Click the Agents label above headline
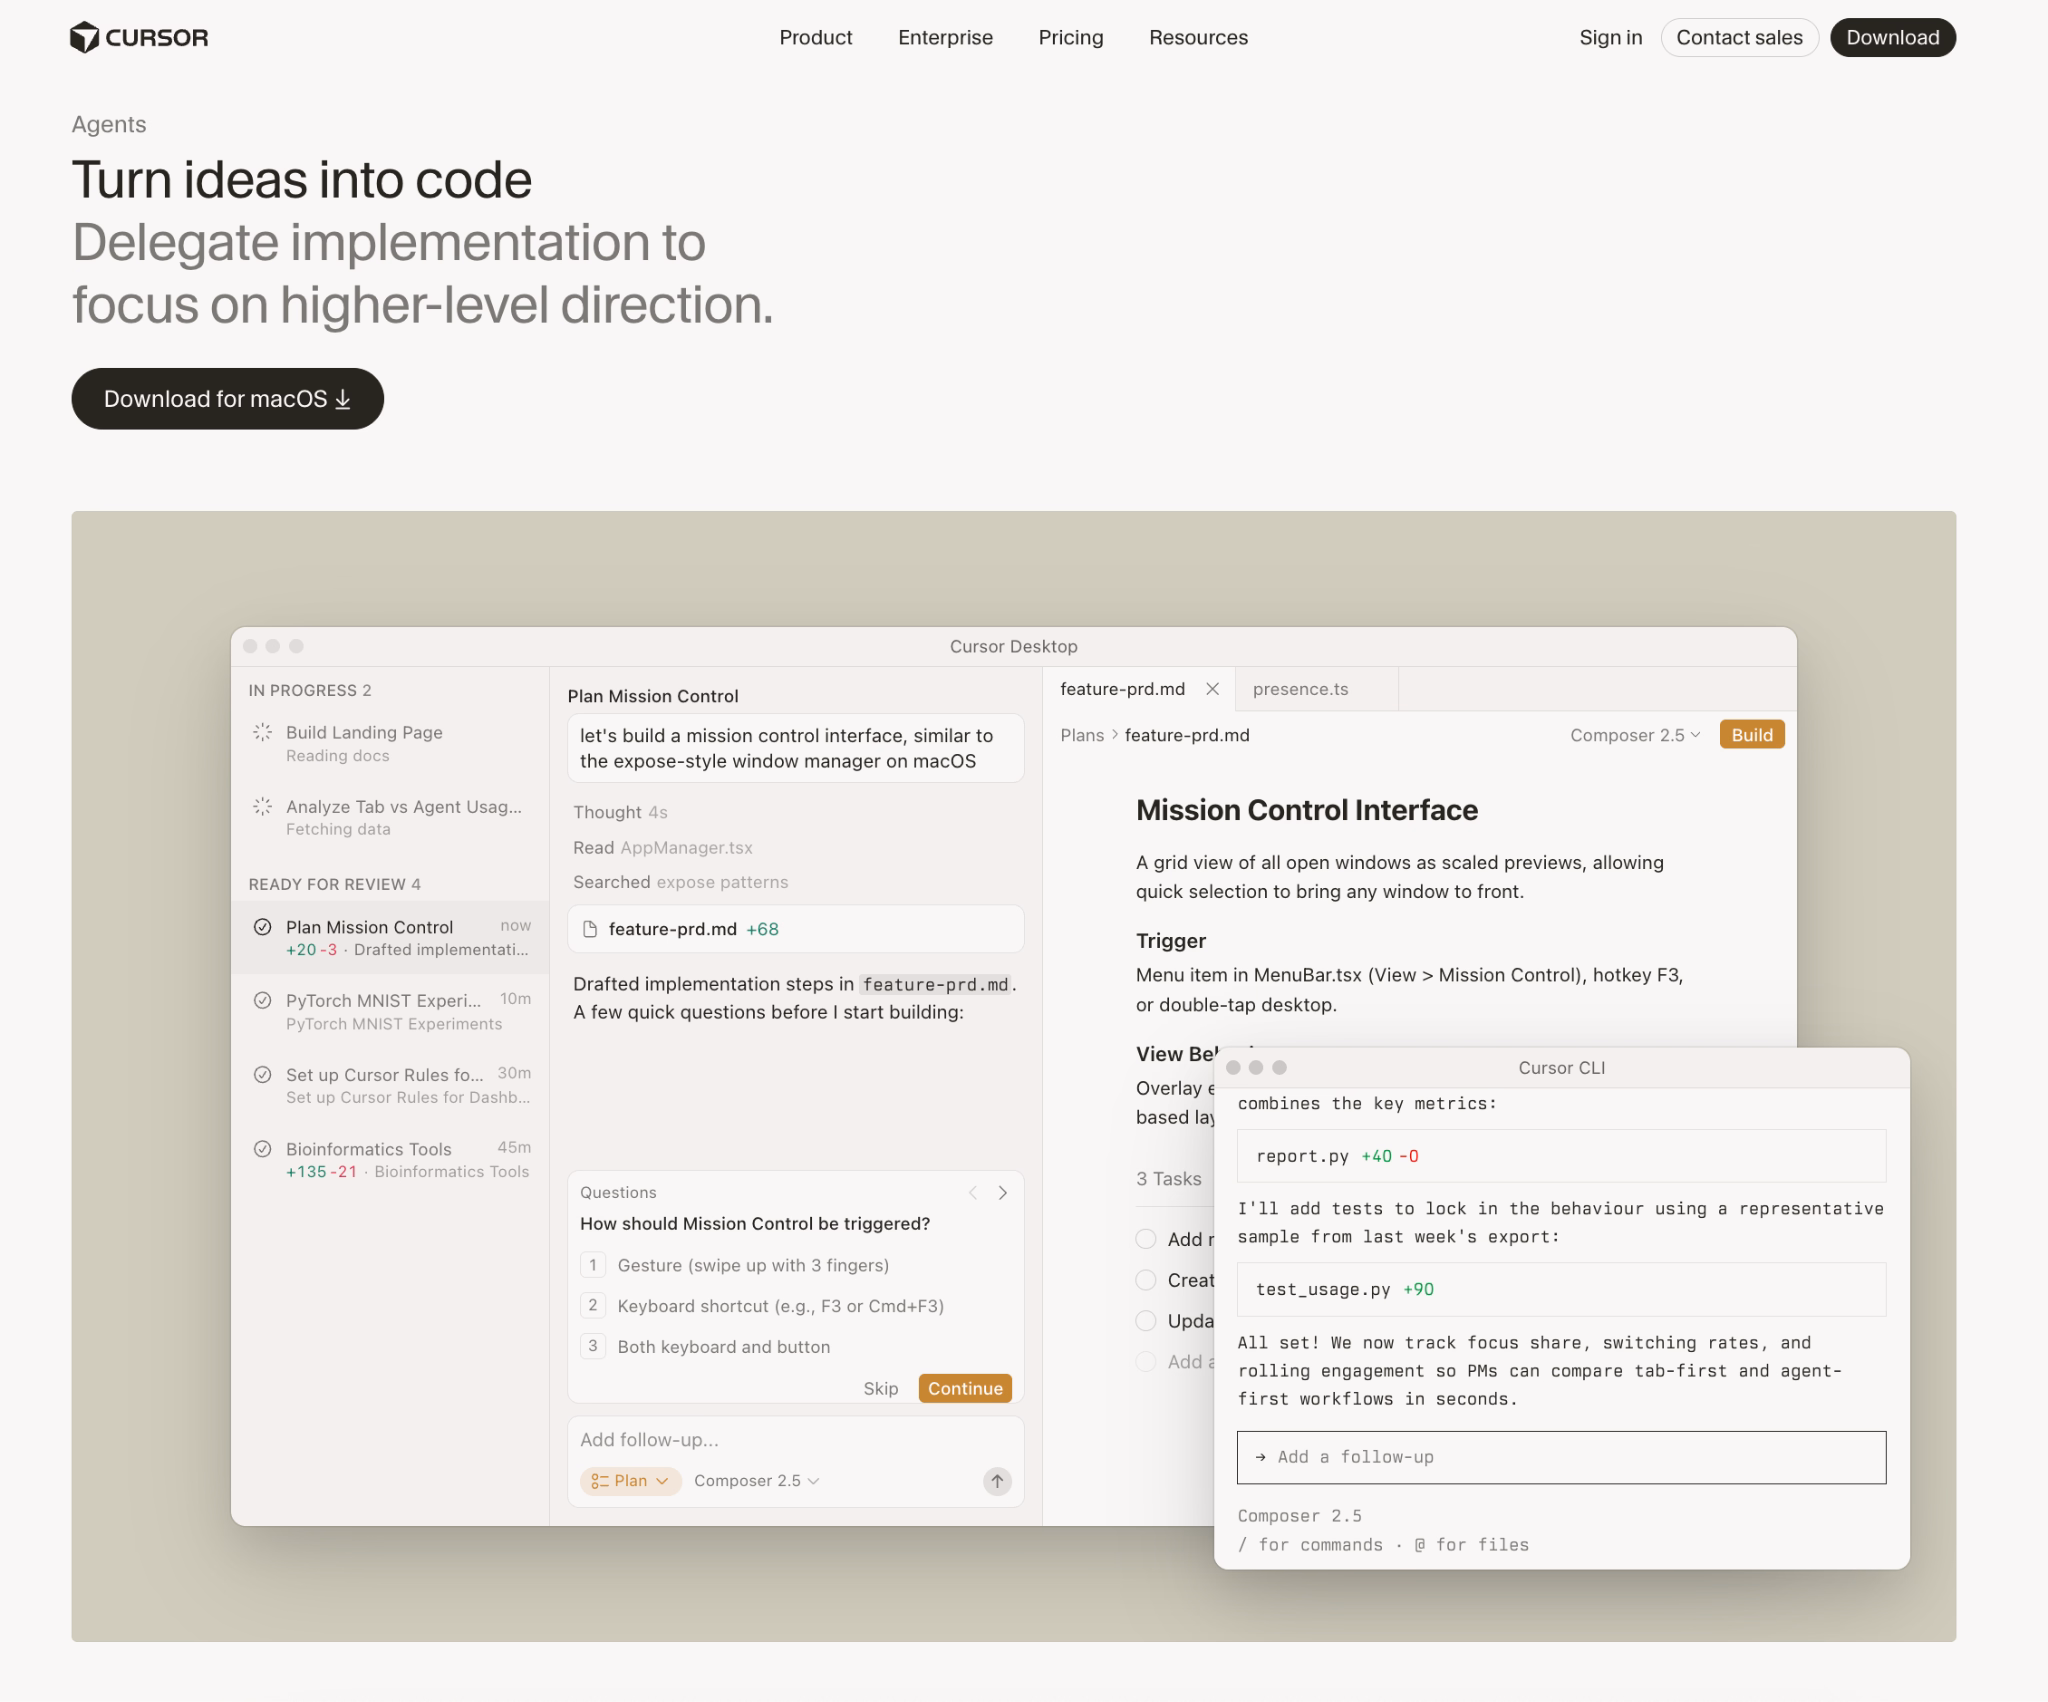This screenshot has height=1702, width=2048. click(x=109, y=124)
